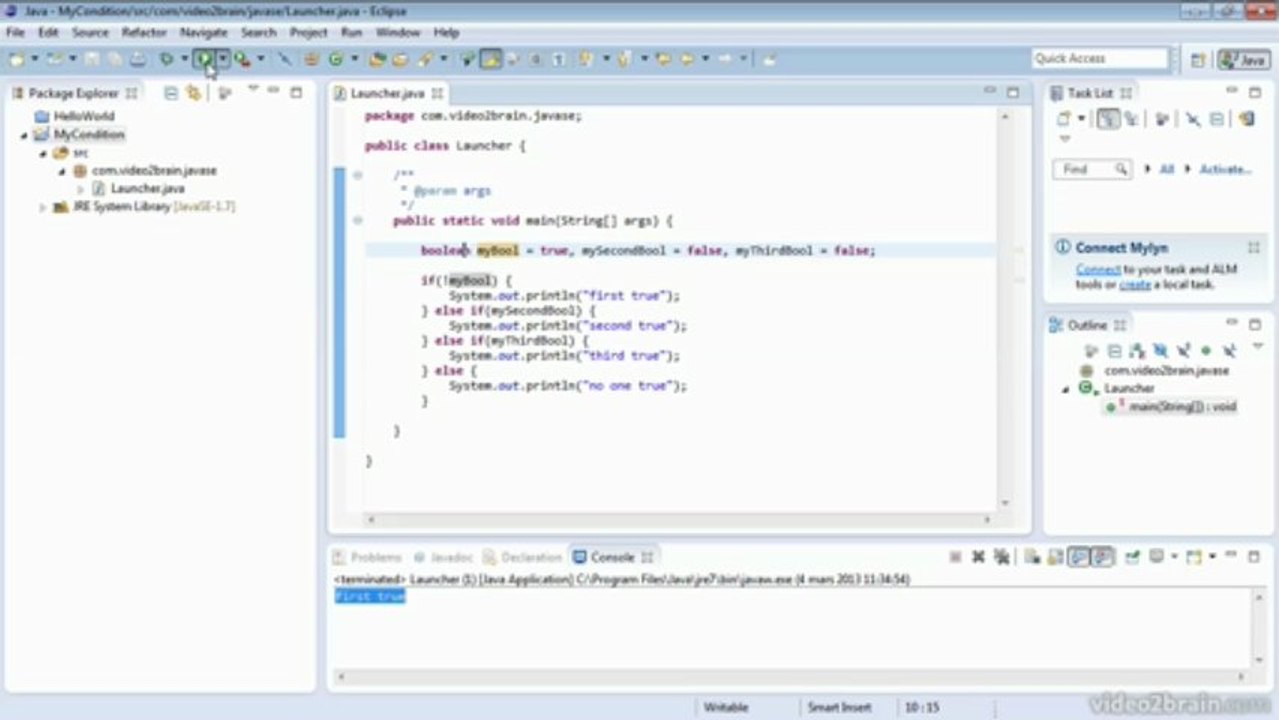Toggle Categorized view in Task List

click(x=1108, y=119)
